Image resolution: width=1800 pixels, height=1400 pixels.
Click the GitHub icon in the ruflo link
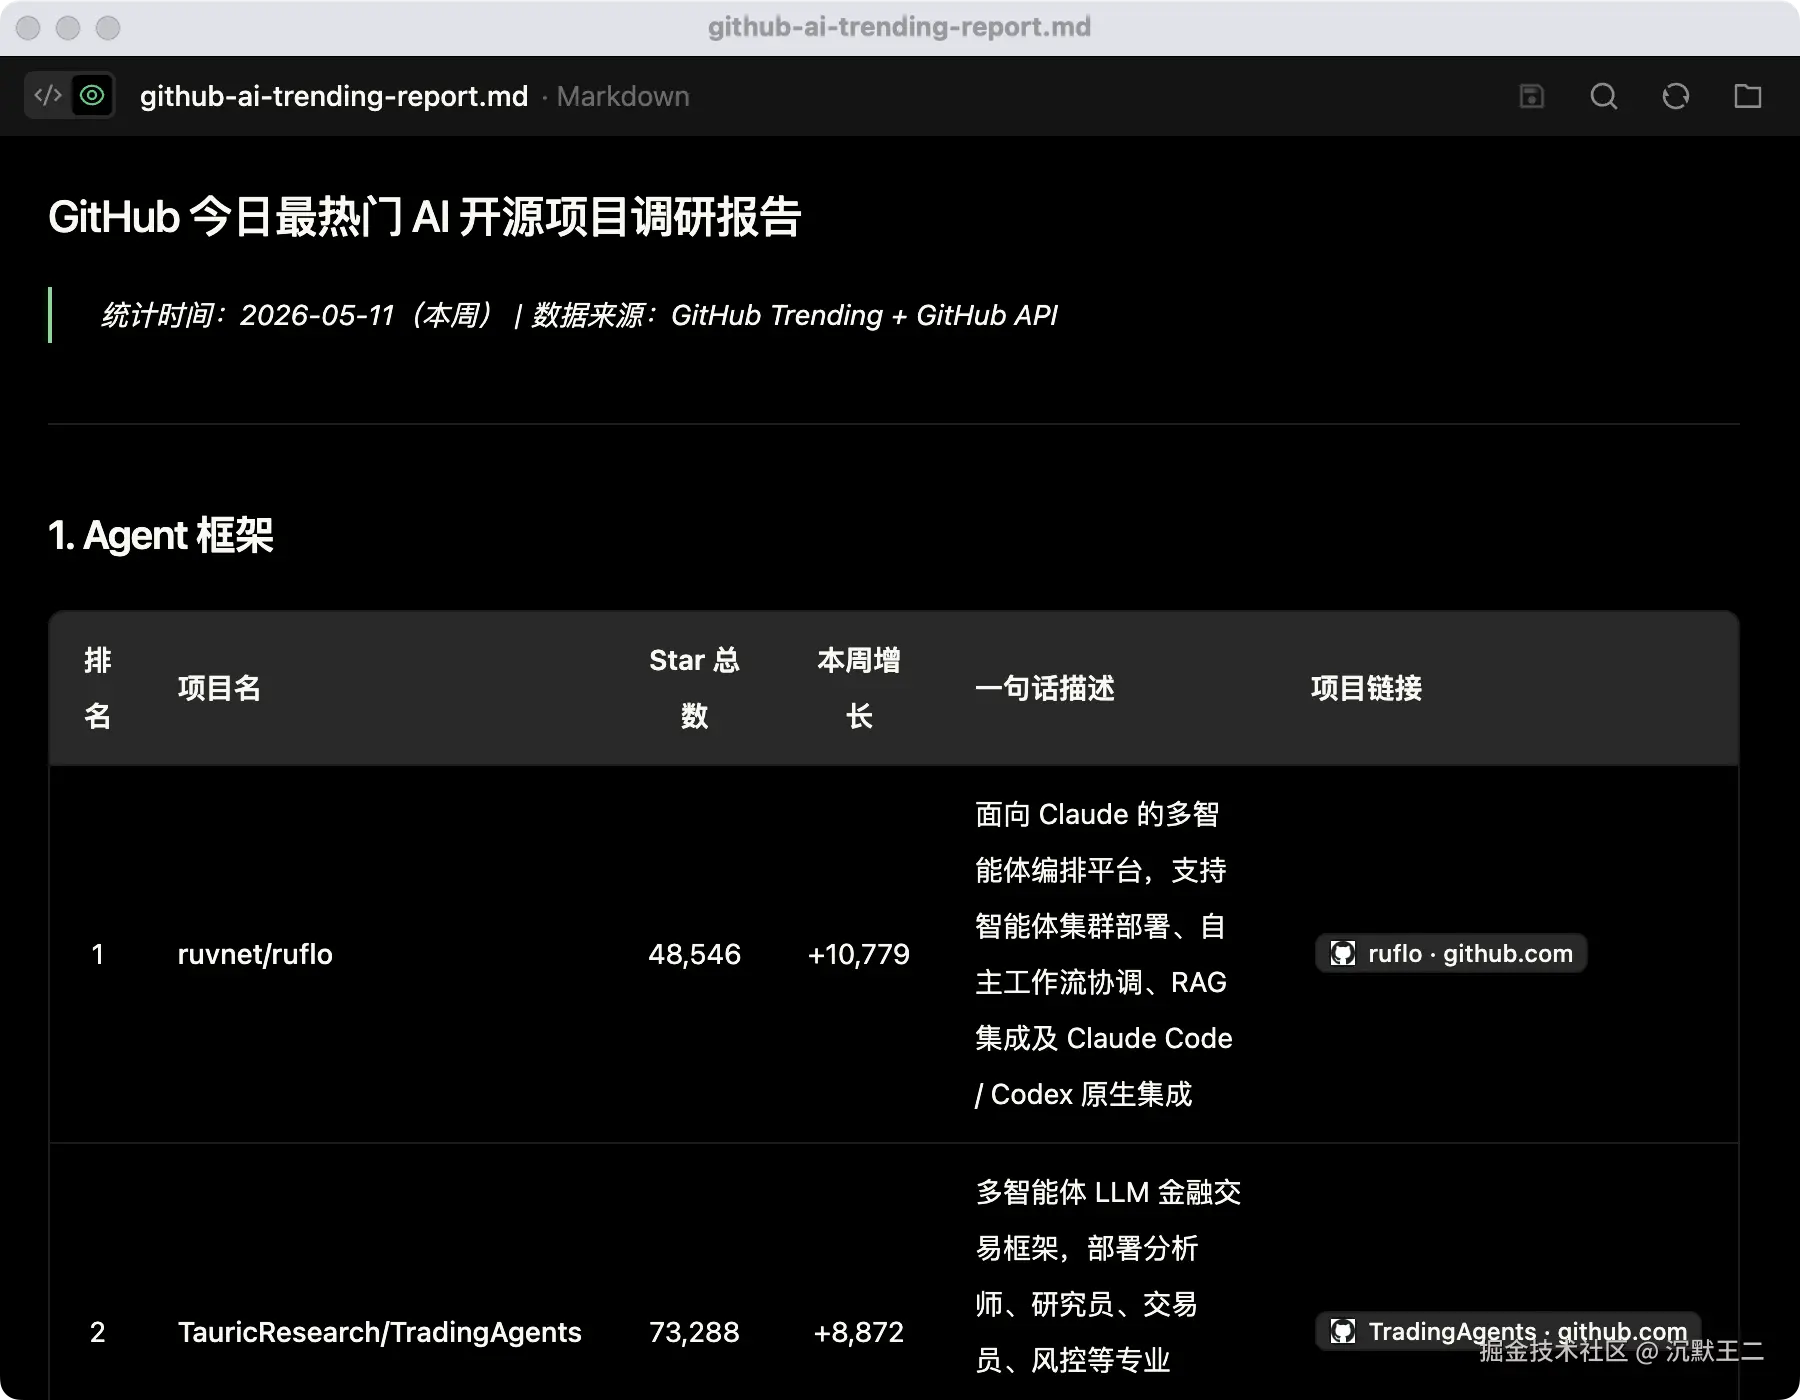1343,954
